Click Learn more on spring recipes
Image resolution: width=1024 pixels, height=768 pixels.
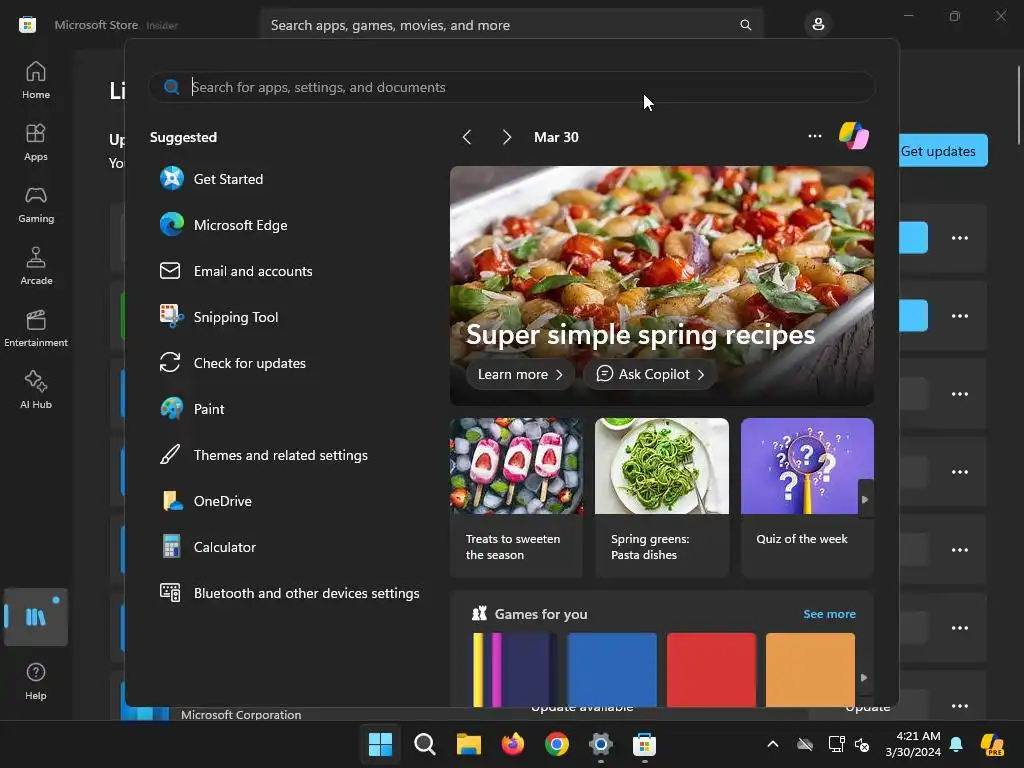point(520,374)
